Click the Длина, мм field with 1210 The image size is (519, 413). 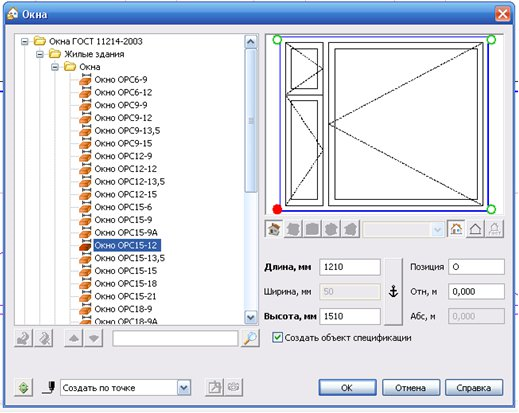pos(350,267)
